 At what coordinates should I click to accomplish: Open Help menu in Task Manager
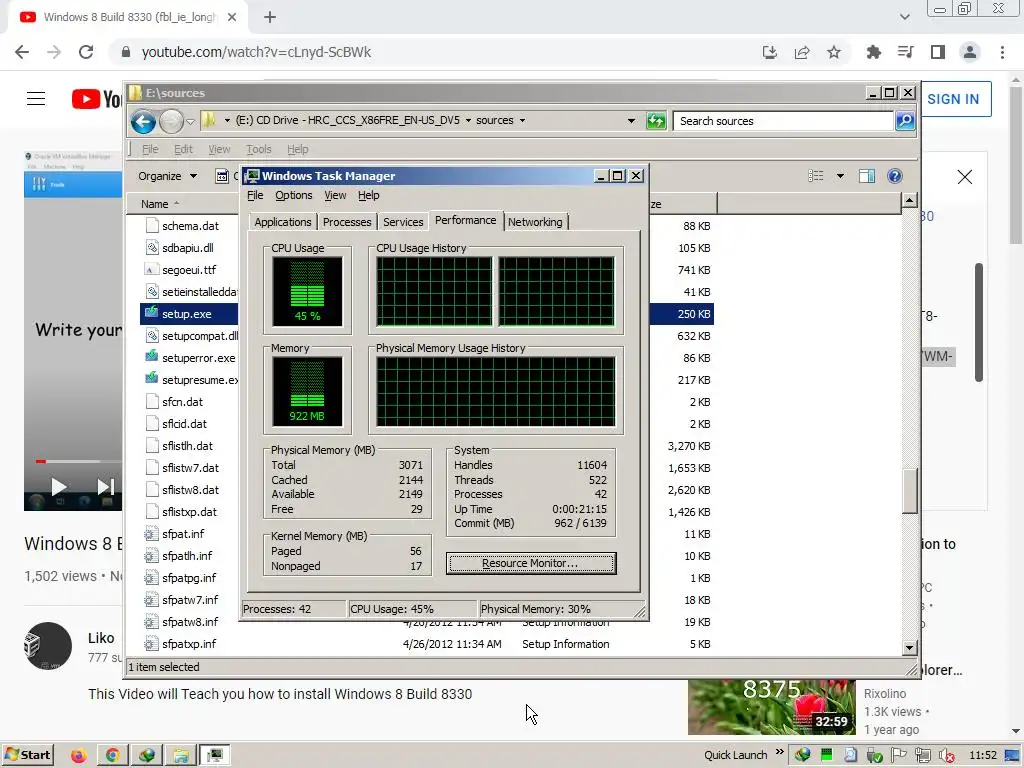[368, 195]
